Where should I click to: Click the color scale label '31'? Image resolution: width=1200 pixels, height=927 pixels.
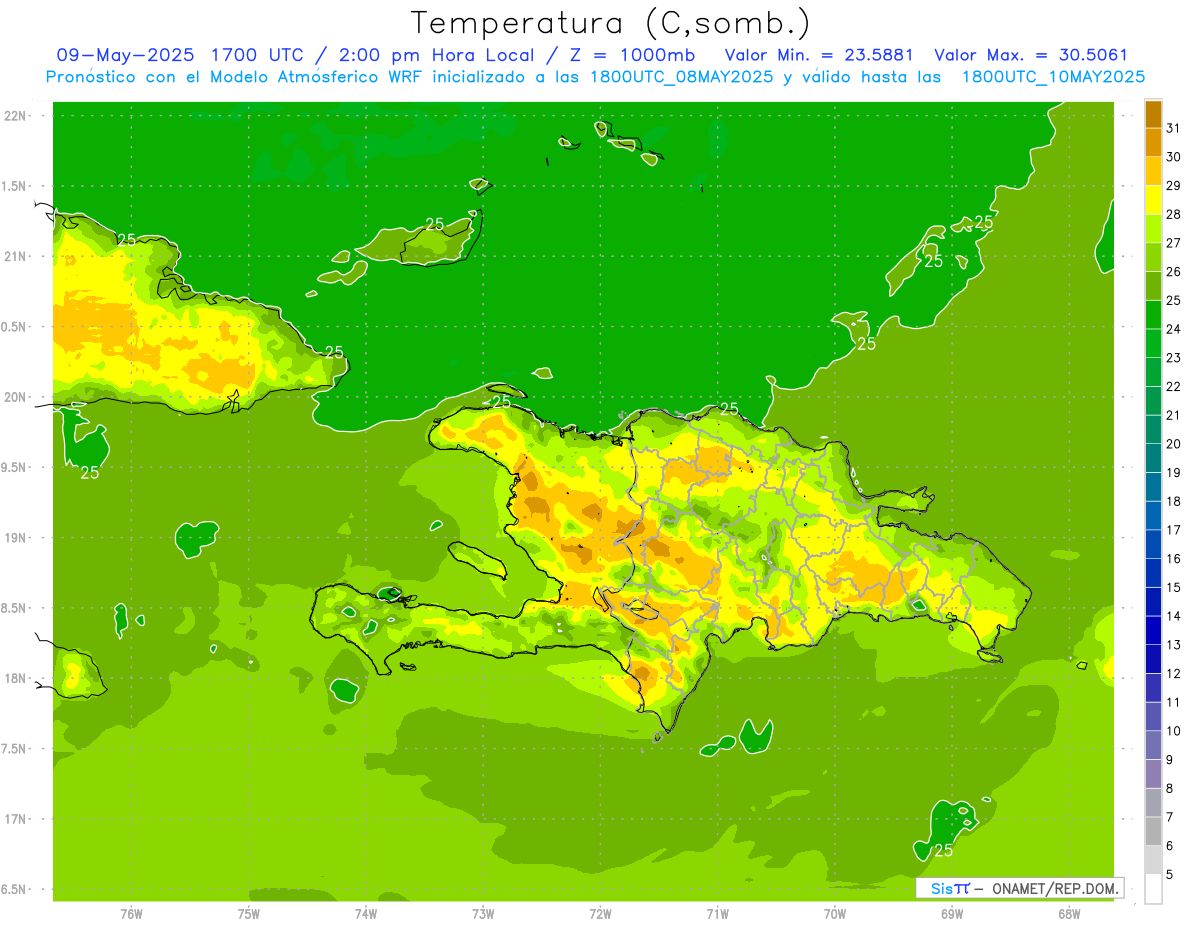tap(1173, 128)
